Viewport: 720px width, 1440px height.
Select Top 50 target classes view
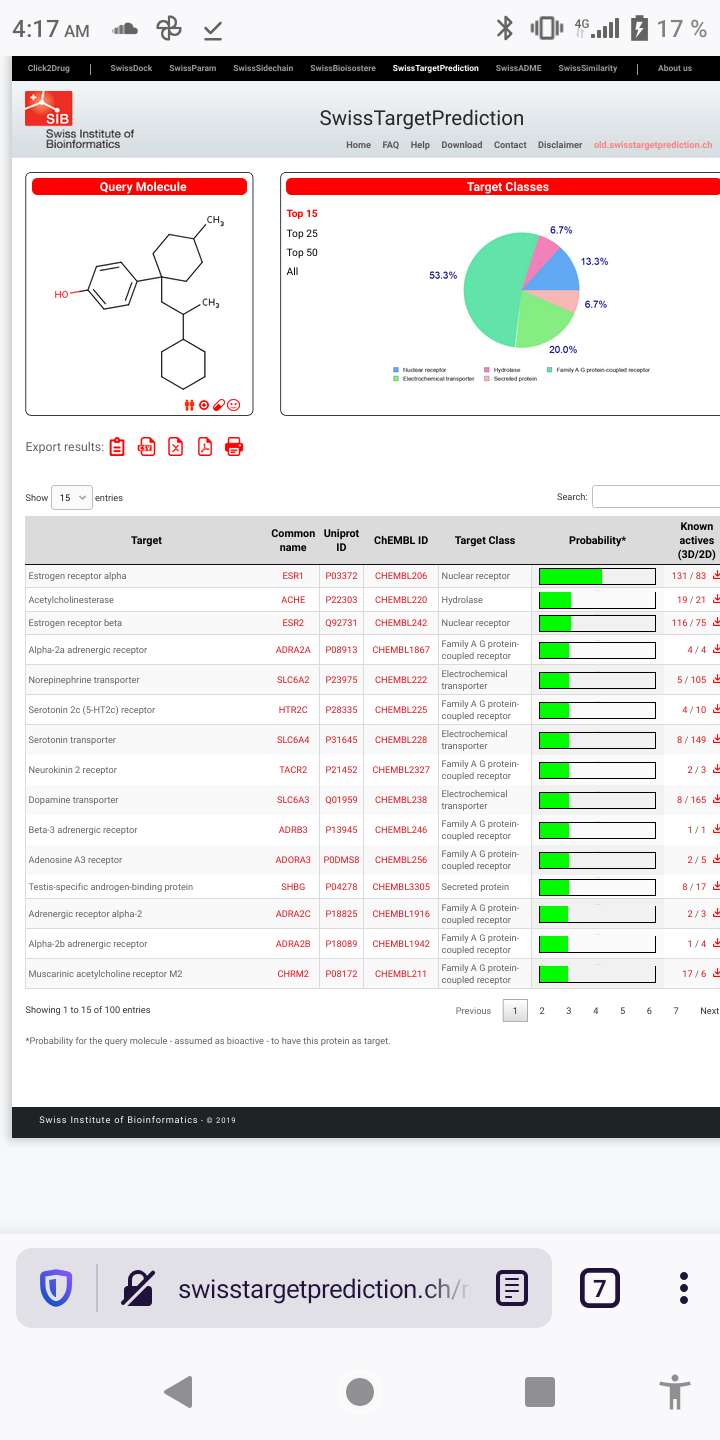pyautogui.click(x=302, y=252)
